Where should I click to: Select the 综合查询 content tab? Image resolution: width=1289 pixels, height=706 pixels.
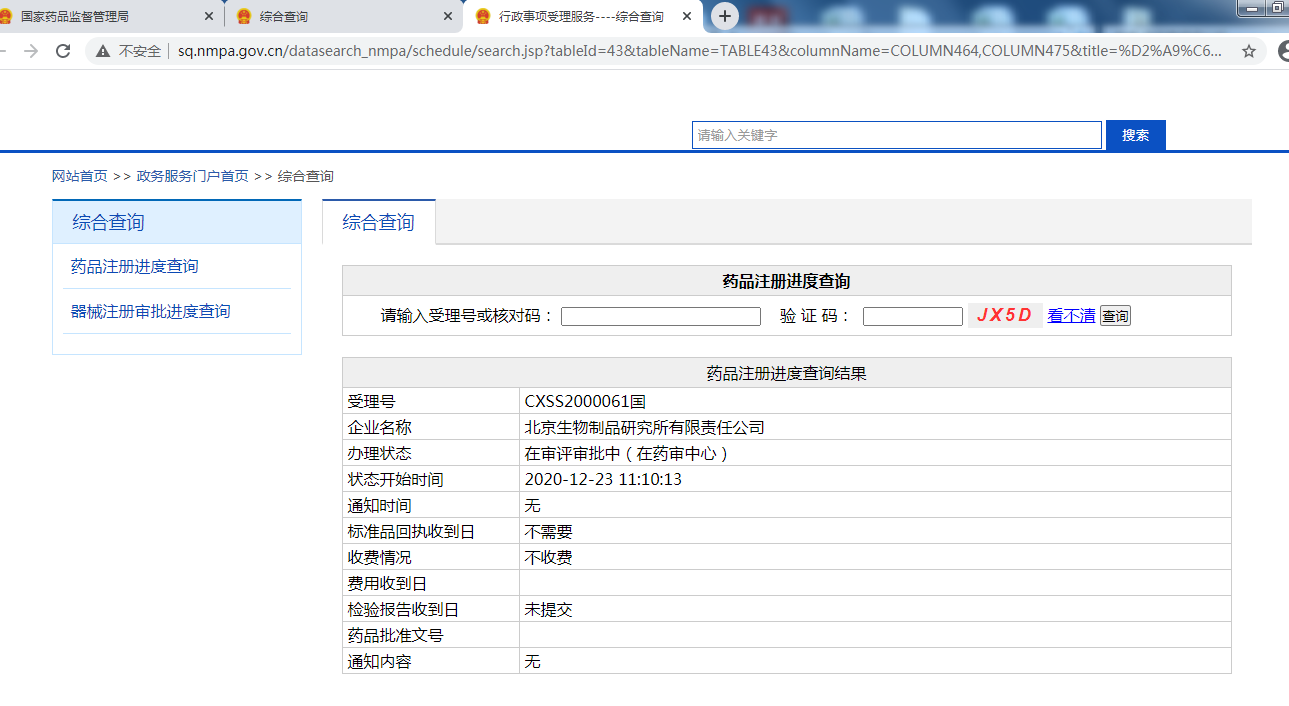(379, 222)
